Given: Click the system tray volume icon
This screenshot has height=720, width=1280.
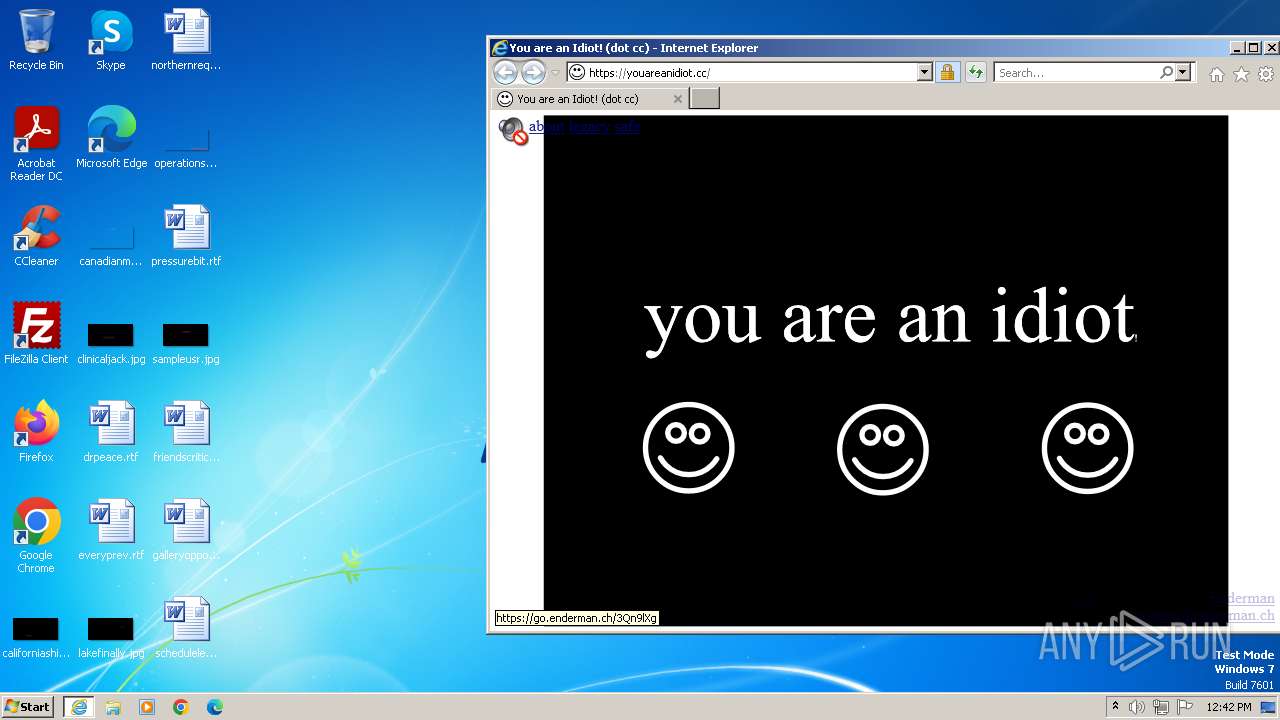Looking at the screenshot, I should tap(1137, 706).
